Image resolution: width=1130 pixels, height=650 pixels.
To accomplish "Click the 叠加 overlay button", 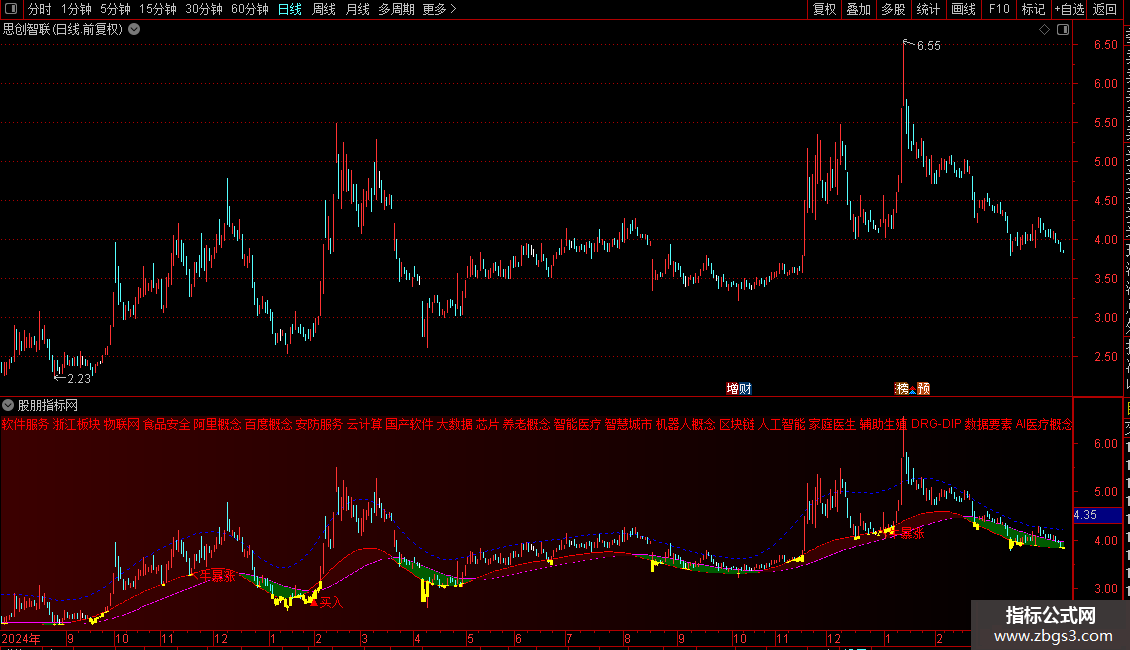I will (859, 9).
